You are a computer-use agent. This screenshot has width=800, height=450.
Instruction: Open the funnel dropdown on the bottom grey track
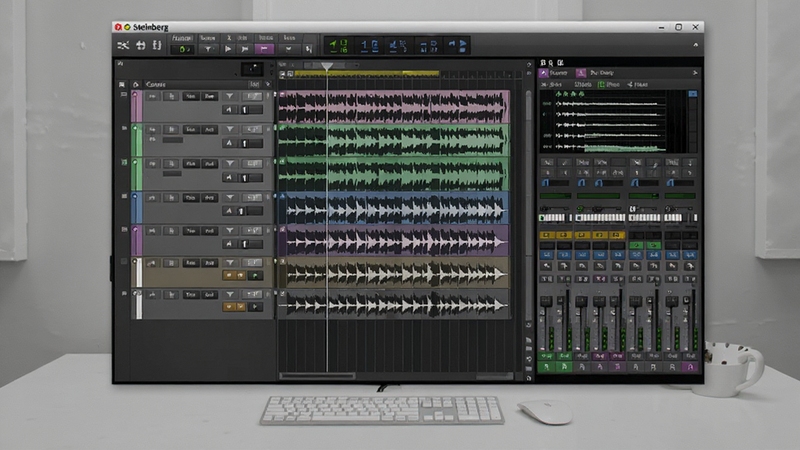tap(230, 294)
